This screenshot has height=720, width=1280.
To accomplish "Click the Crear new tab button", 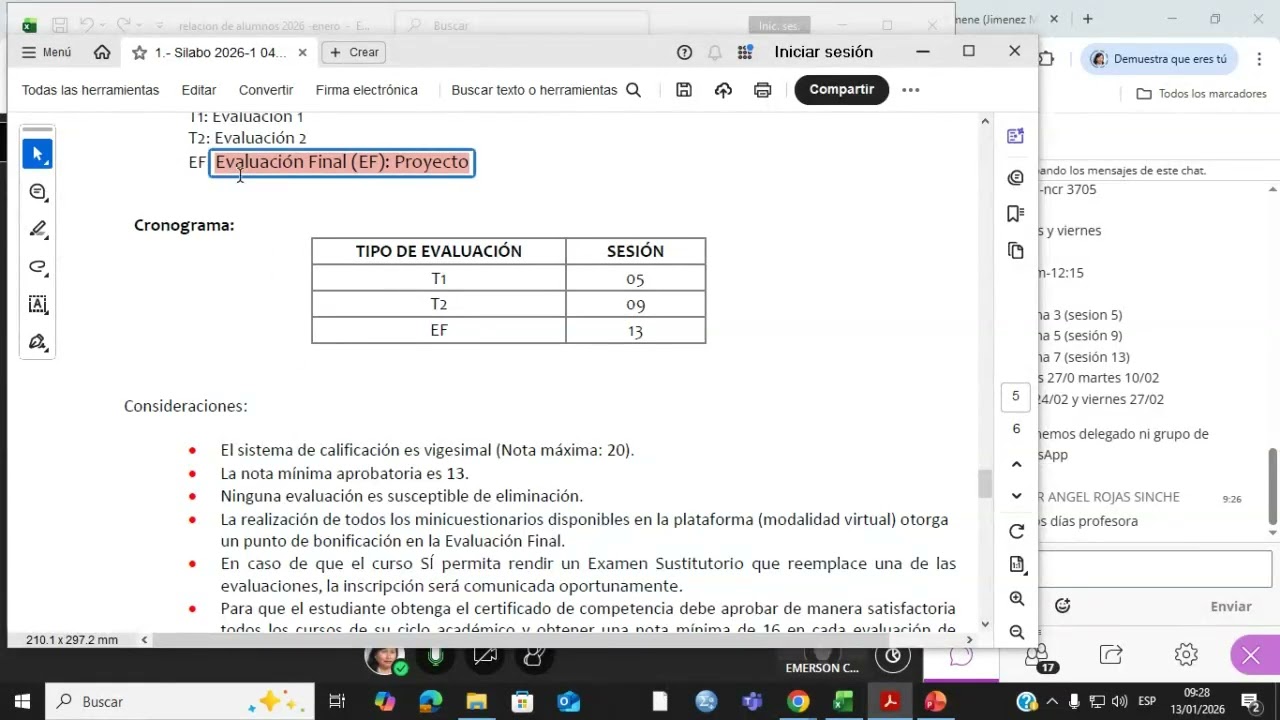I will point(355,52).
